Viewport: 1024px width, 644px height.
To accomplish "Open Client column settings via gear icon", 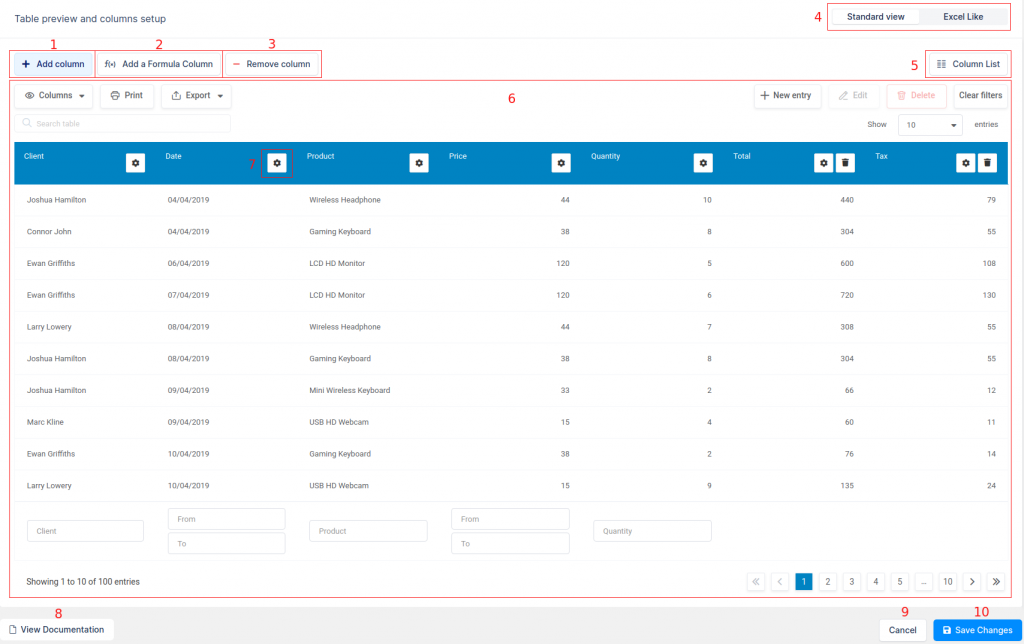I will [135, 162].
